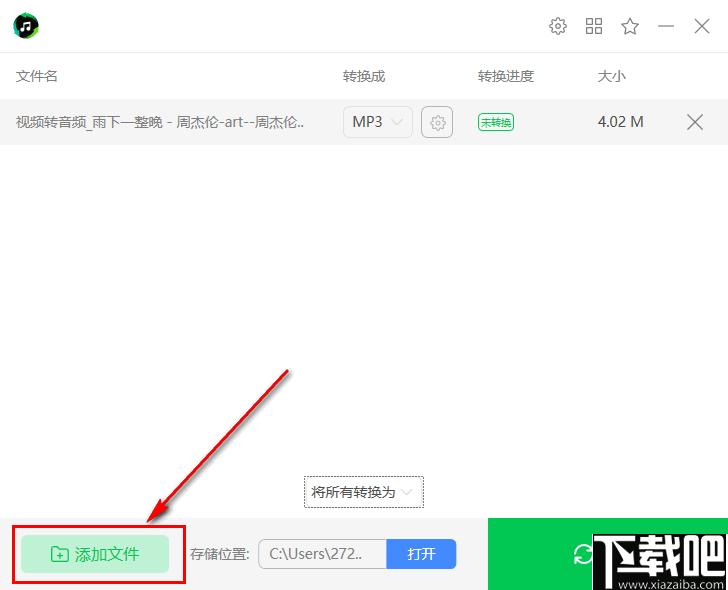This screenshot has height=590, width=728.
Task: Click the storage path field C:\Users\272..
Action: coord(322,554)
